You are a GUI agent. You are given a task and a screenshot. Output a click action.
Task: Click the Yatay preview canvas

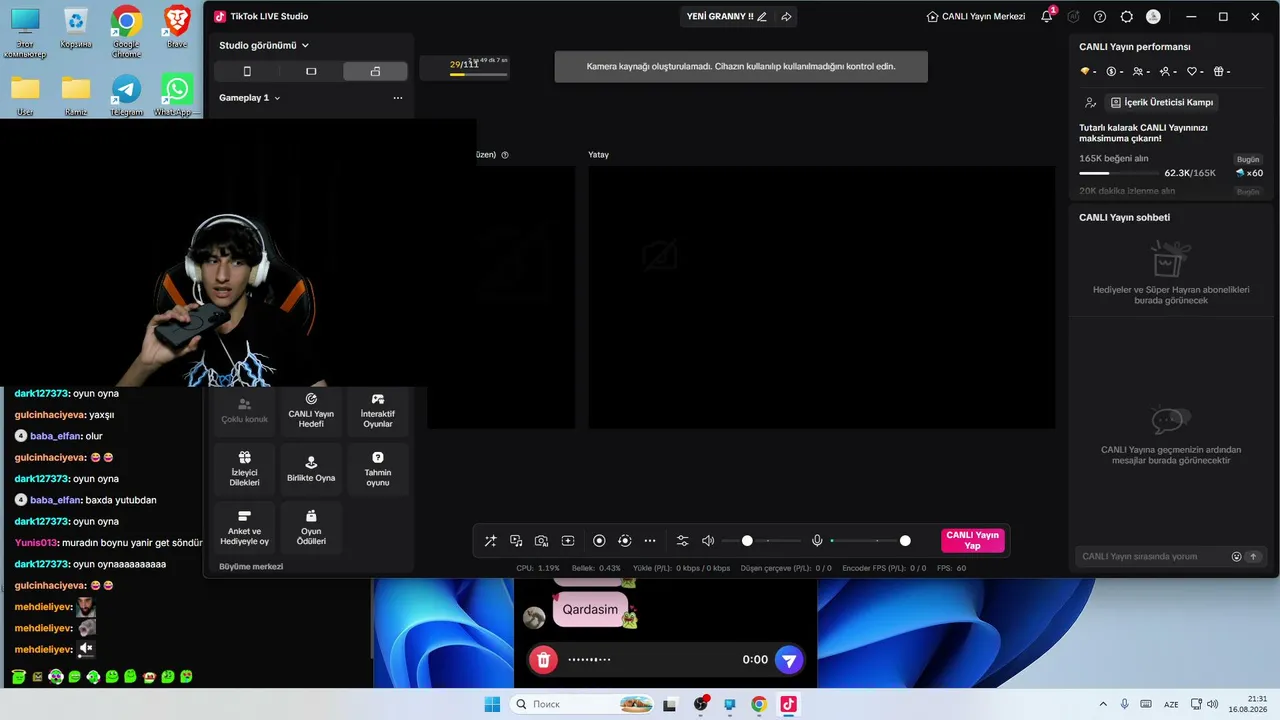[x=822, y=297]
